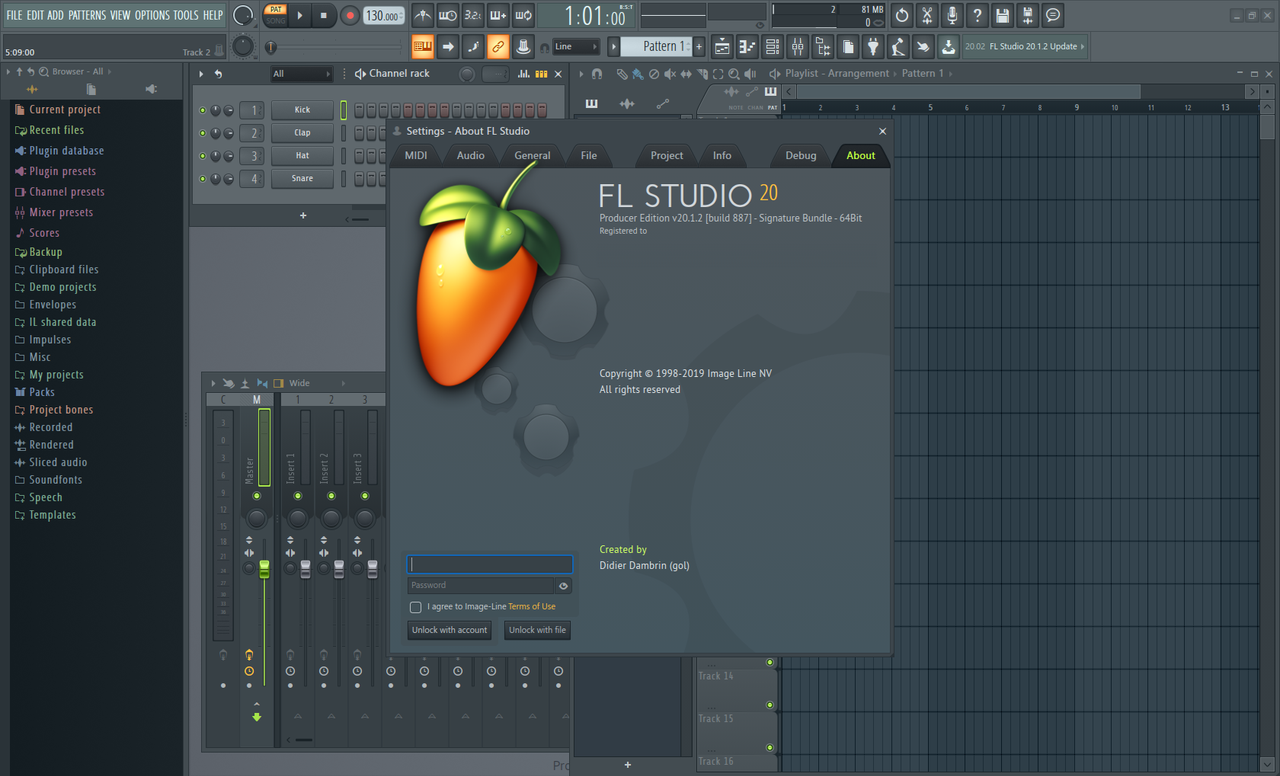Open the Piano roll view icon
1280x776 pixels.
click(x=747, y=46)
